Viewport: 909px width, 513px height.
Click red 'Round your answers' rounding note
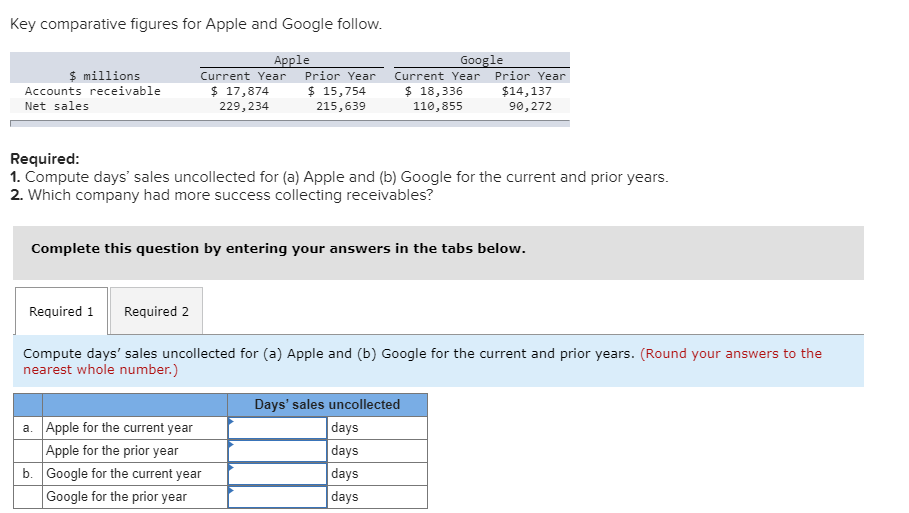pyautogui.click(x=423, y=361)
